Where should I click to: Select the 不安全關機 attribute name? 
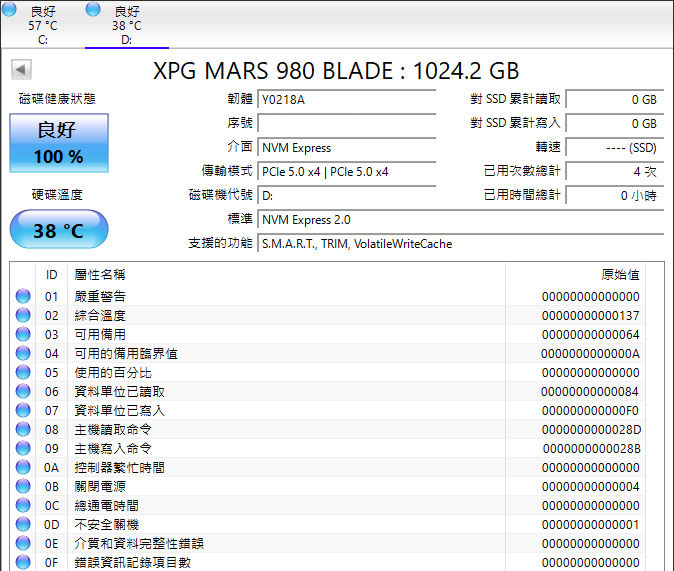[106, 524]
